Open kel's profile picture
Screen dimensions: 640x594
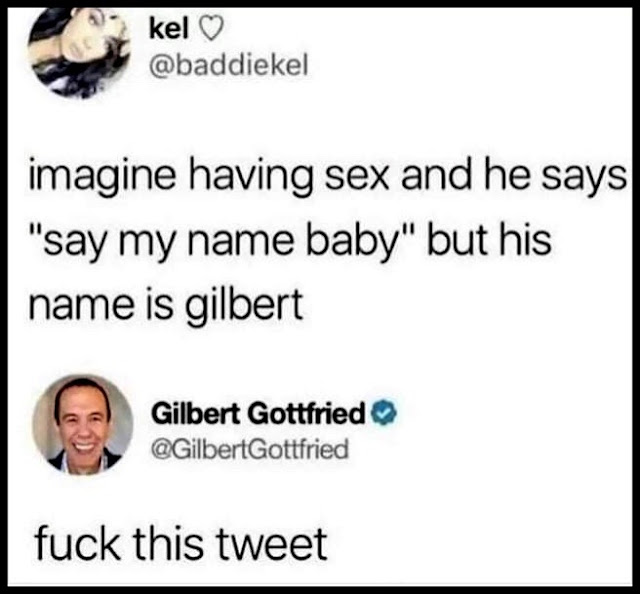(x=79, y=53)
